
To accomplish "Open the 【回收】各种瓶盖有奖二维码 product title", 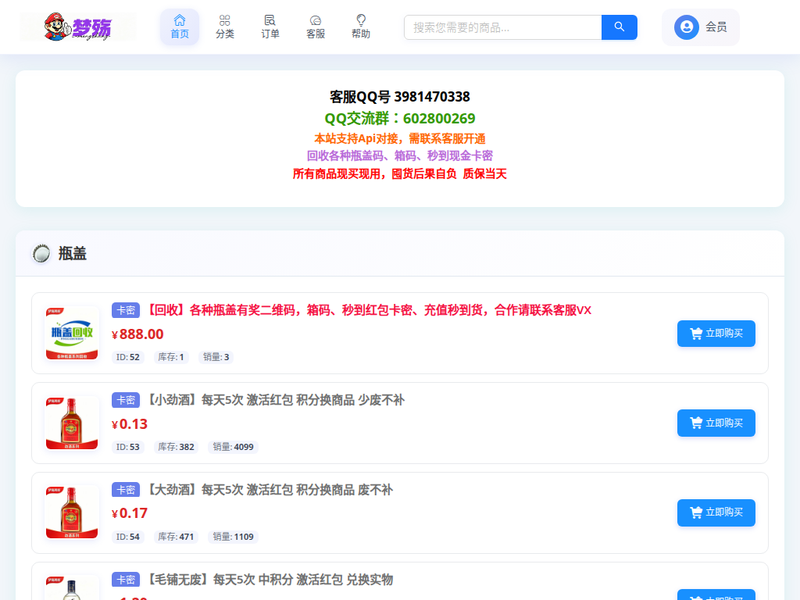I will click(x=369, y=310).
